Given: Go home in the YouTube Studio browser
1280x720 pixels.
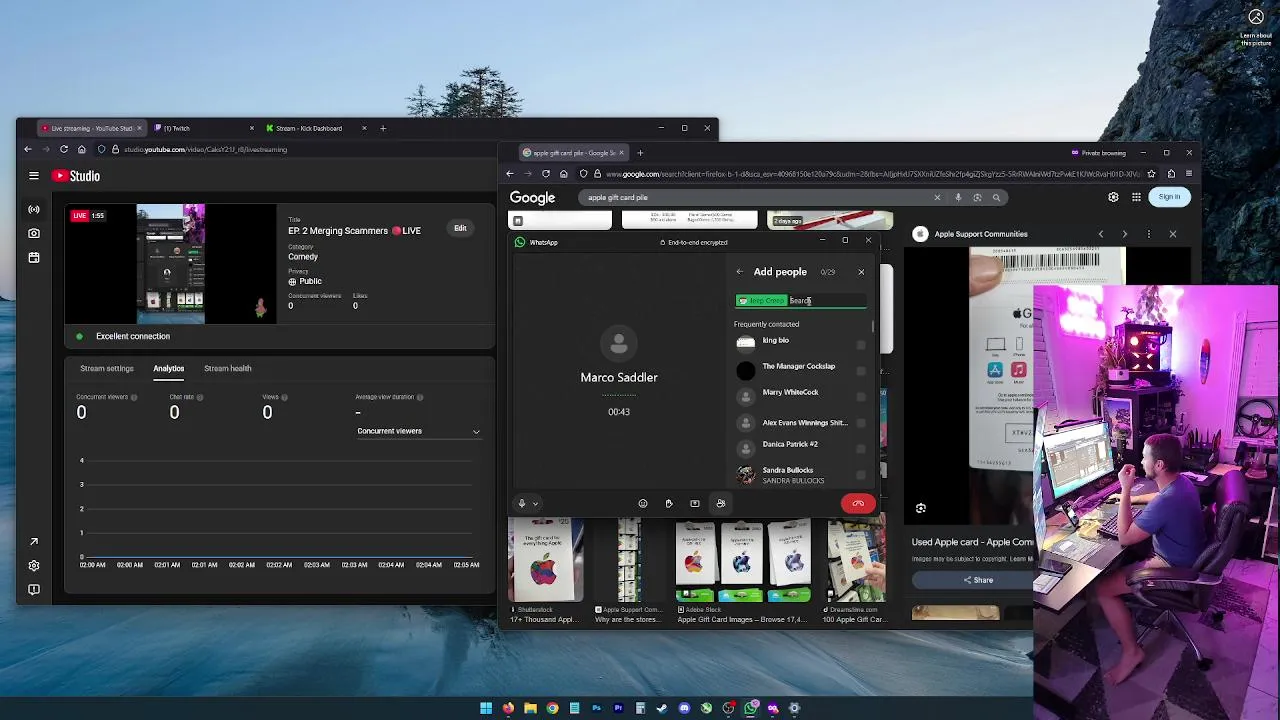Looking at the screenshot, I should click(x=81, y=149).
